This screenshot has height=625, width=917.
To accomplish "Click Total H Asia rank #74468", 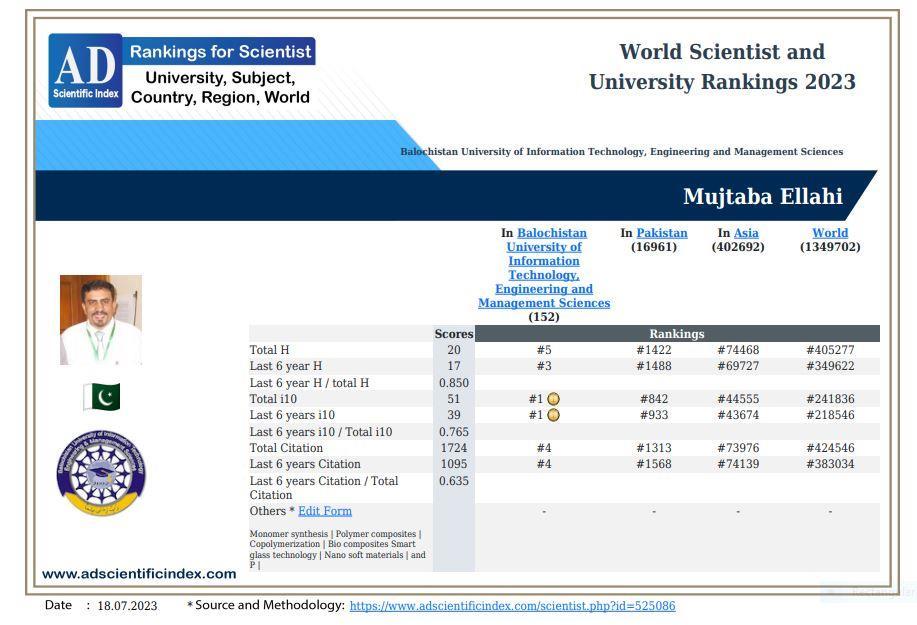I will tap(738, 350).
